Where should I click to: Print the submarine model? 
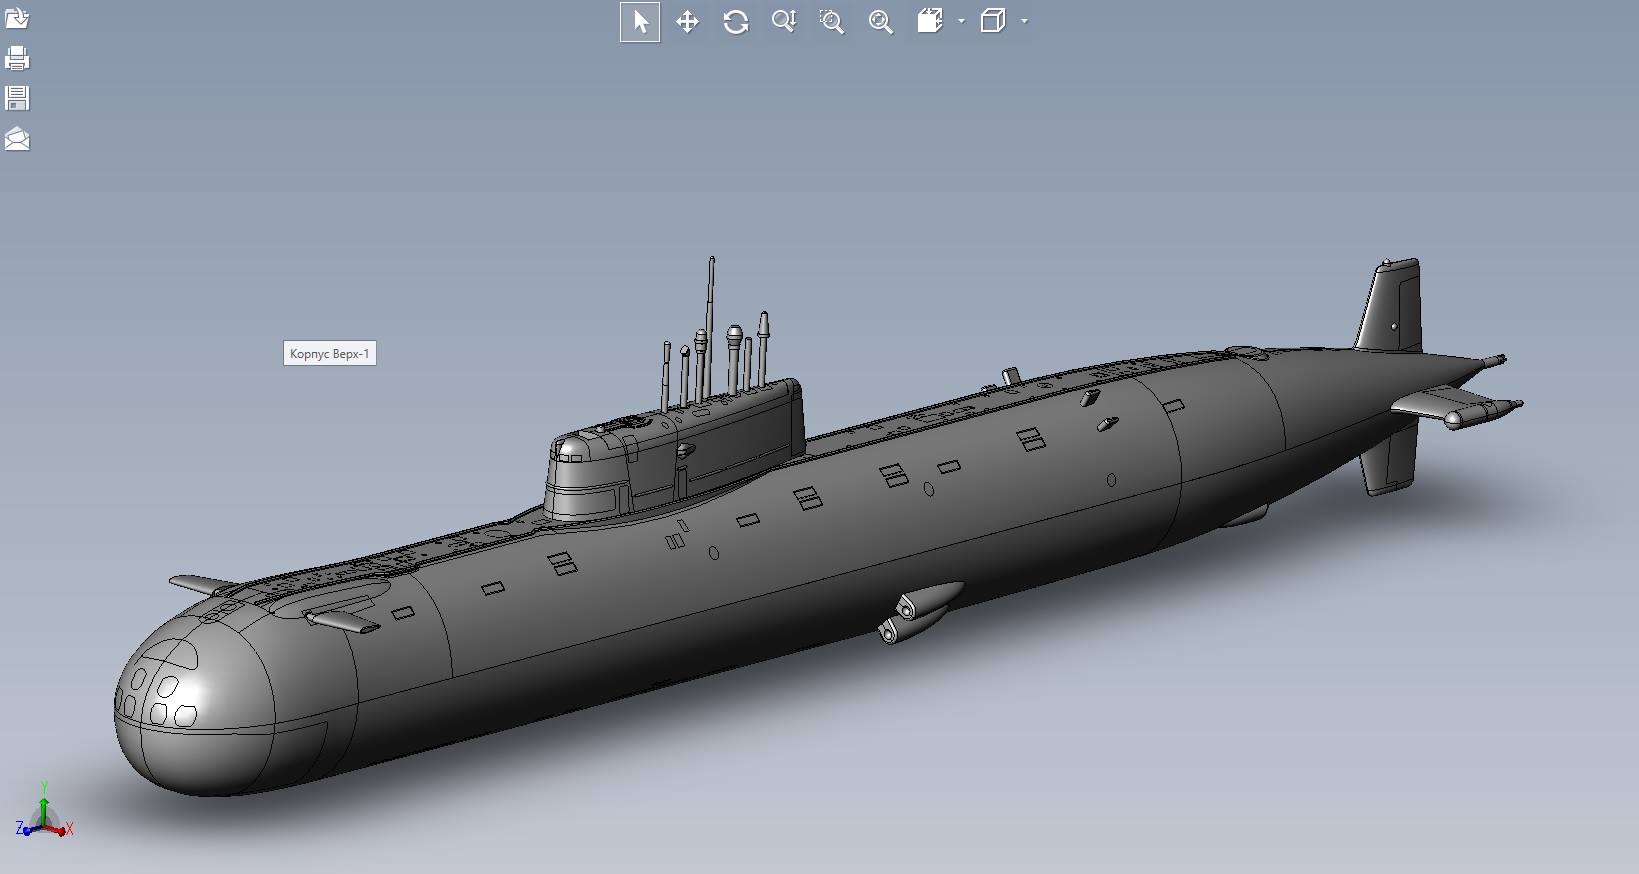(17, 59)
